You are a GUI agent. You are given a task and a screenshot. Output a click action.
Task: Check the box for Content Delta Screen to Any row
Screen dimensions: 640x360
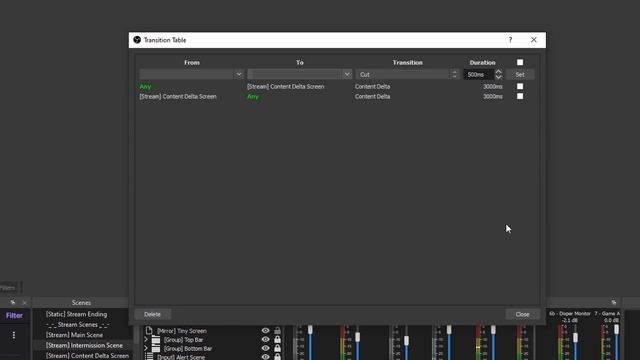tap(520, 96)
